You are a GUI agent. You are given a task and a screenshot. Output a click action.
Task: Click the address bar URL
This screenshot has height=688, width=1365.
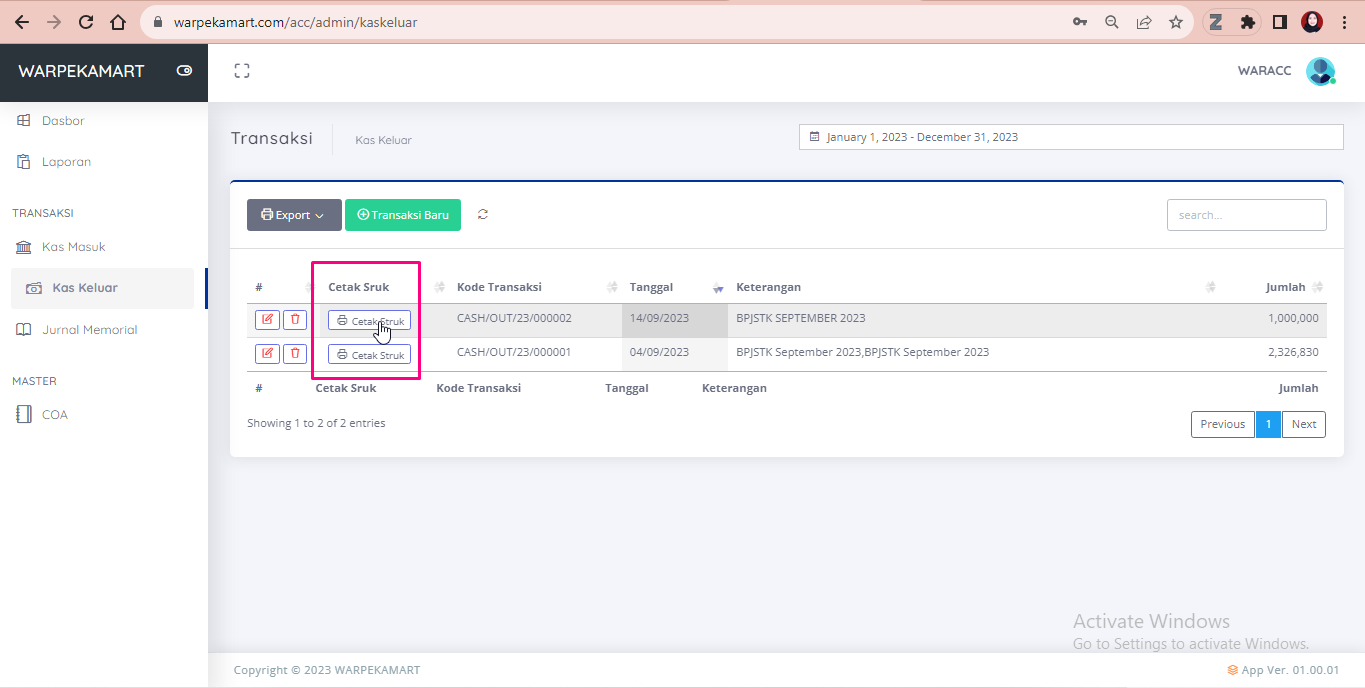295,22
